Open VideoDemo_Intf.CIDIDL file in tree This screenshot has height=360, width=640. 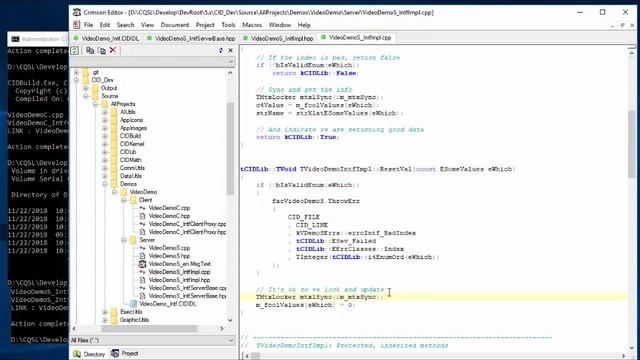click(167, 304)
